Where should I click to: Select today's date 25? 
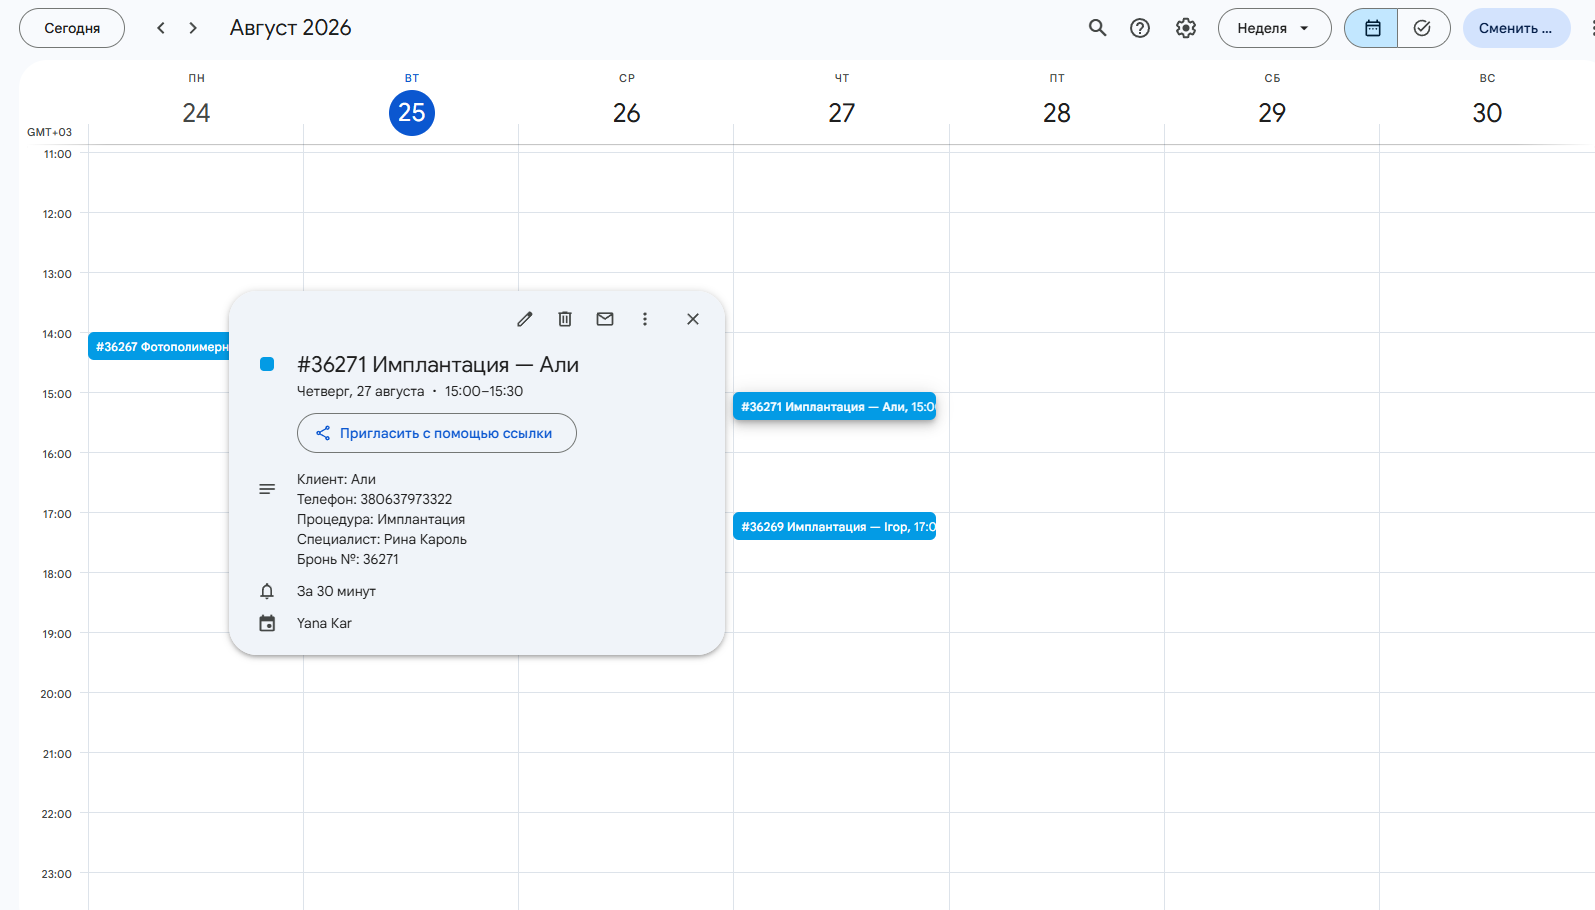412,113
